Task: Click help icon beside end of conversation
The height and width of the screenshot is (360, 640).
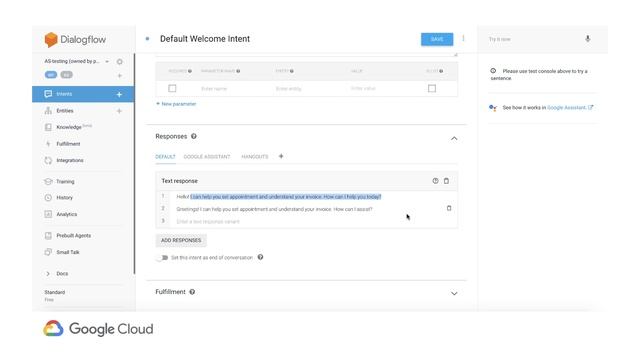Action: coord(260,257)
